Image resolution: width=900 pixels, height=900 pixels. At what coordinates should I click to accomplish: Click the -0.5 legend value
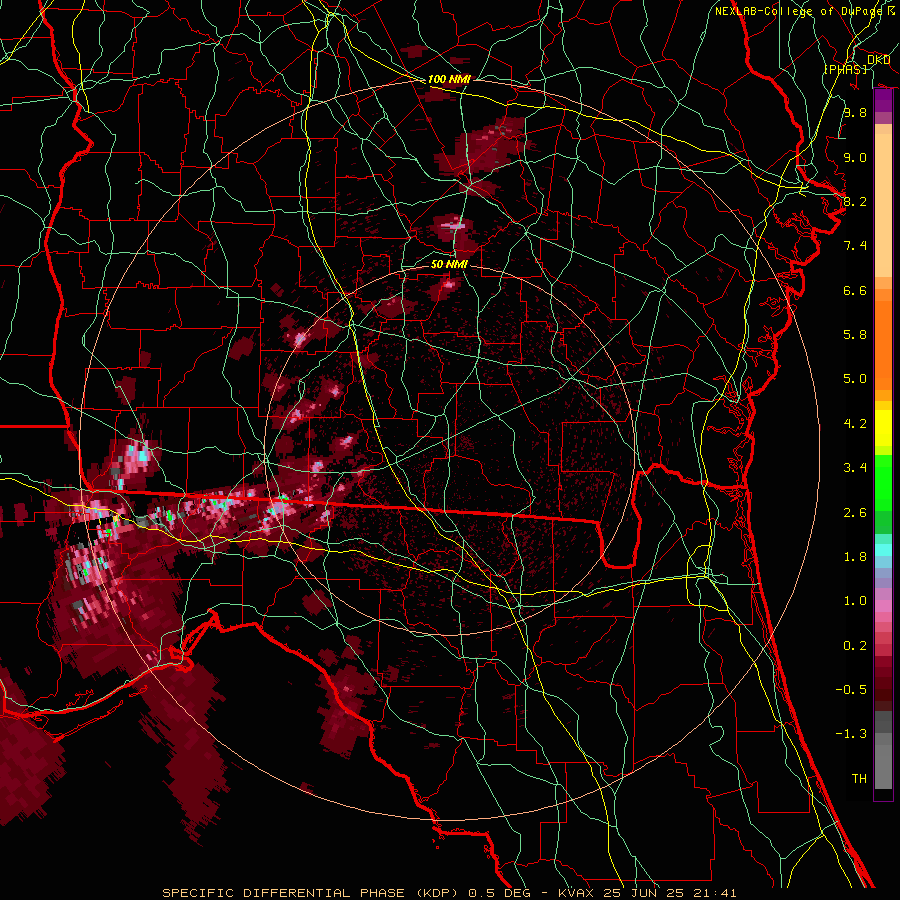(x=851, y=690)
